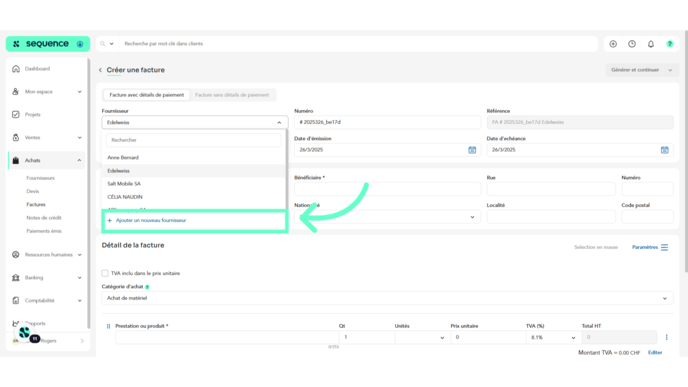Viewport: 688px width, 387px height.
Task: Grab the line item drag handle icon
Action: pos(108,326)
